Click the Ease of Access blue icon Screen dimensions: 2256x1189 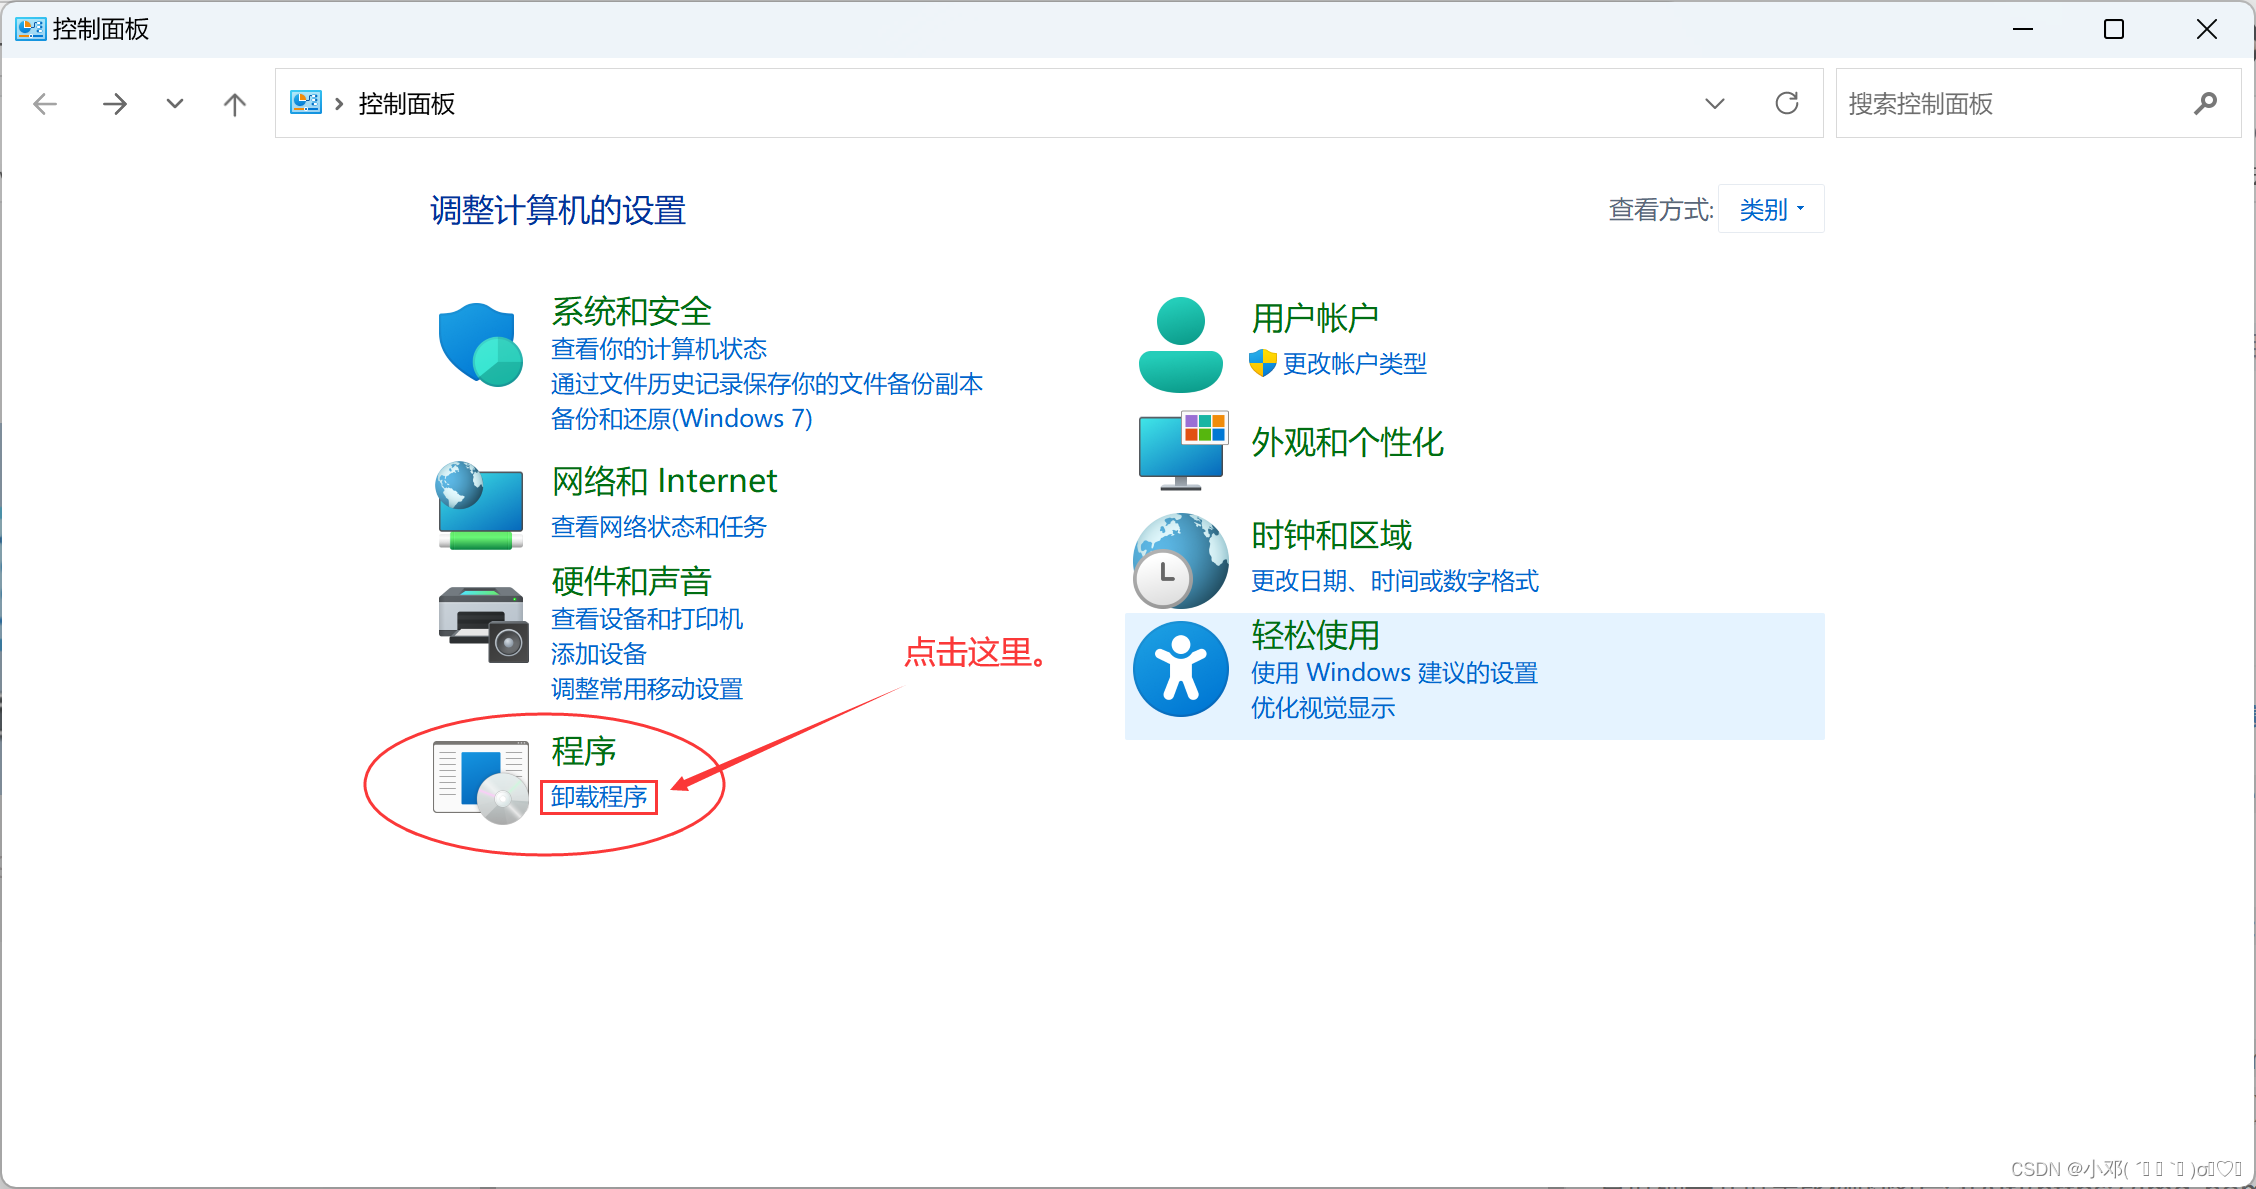point(1180,669)
